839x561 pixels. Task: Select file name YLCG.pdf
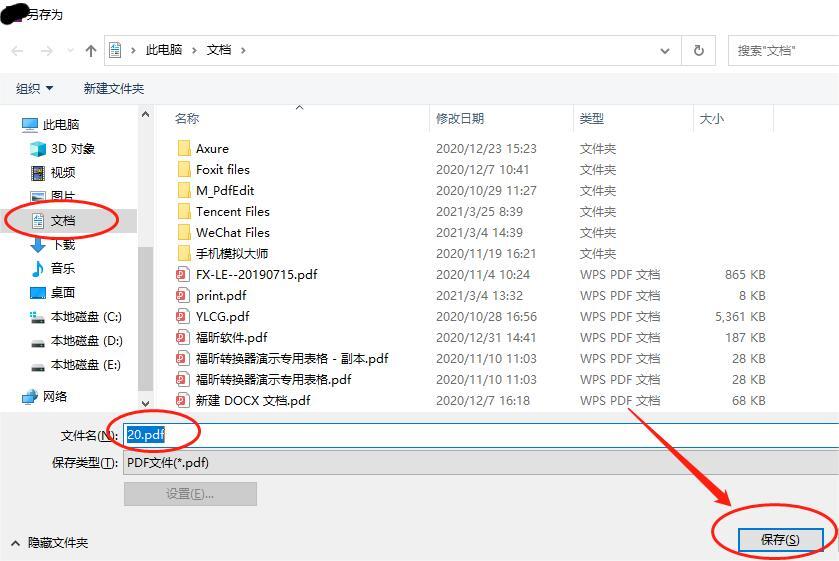[x=223, y=316]
